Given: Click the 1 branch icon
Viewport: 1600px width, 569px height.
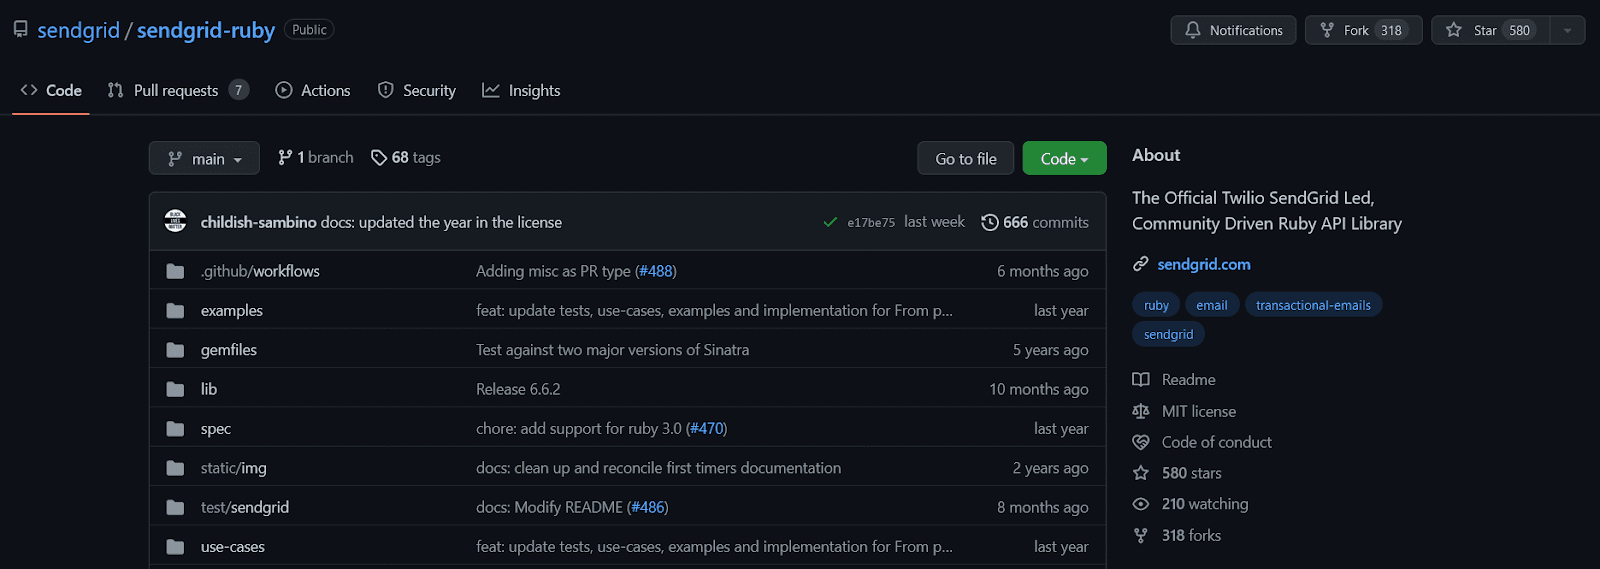Looking at the screenshot, I should 285,158.
